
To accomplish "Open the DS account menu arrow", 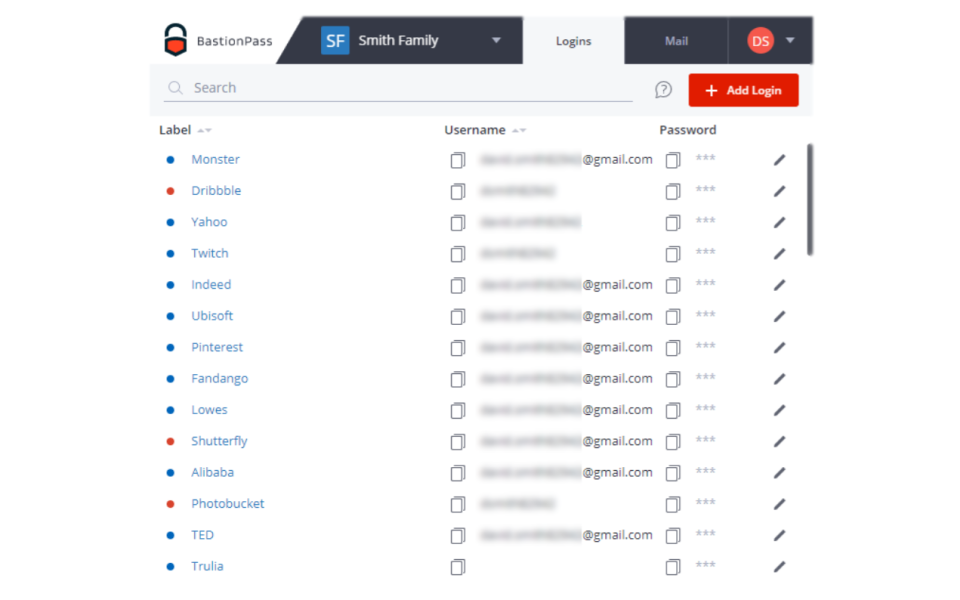I will pyautogui.click(x=790, y=40).
